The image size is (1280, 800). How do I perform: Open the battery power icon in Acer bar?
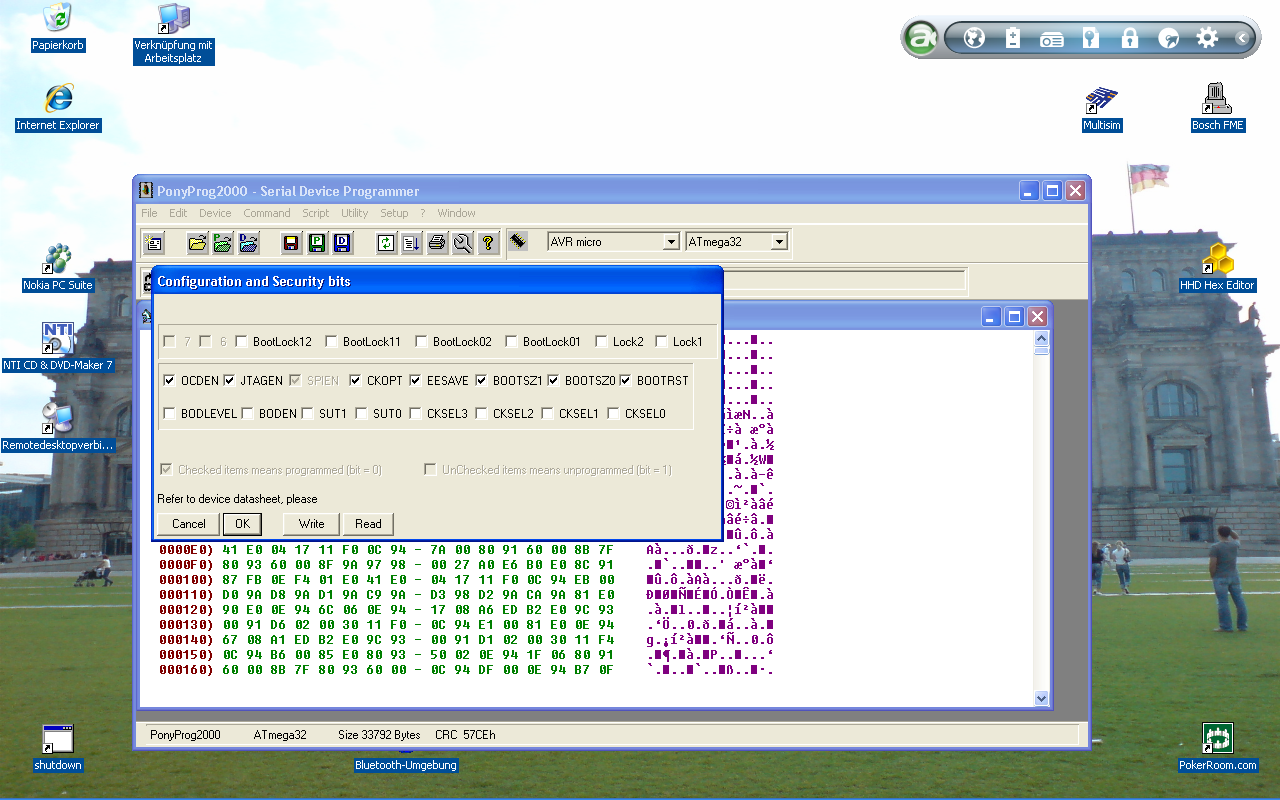(1013, 38)
